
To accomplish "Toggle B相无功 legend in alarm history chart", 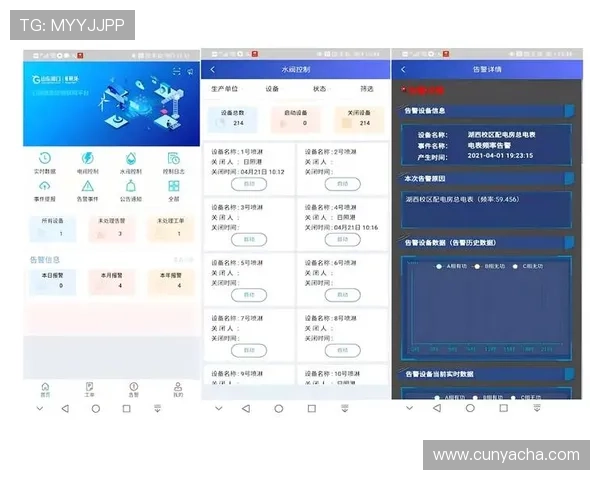I will point(489,266).
